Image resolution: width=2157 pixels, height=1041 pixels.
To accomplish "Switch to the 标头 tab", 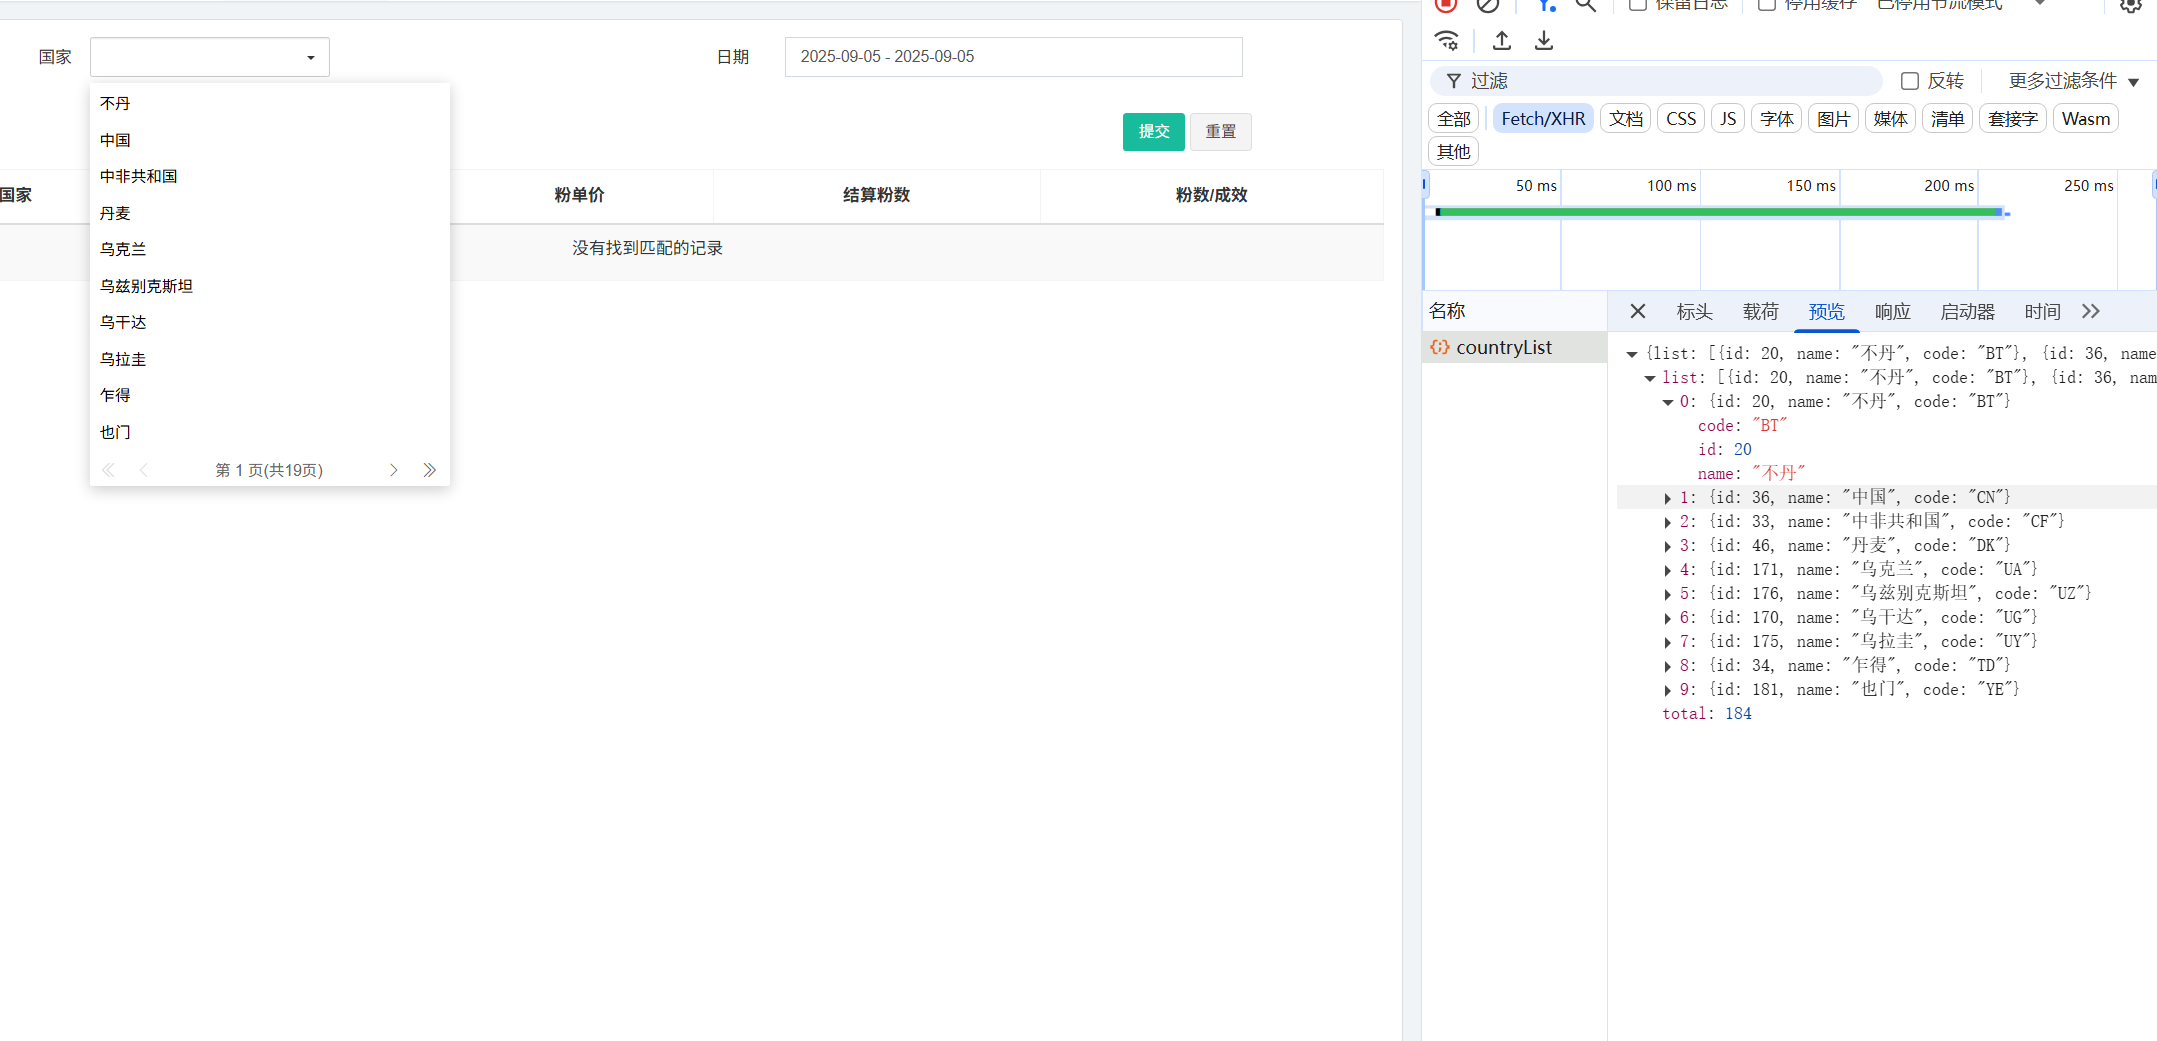I will tap(1694, 311).
